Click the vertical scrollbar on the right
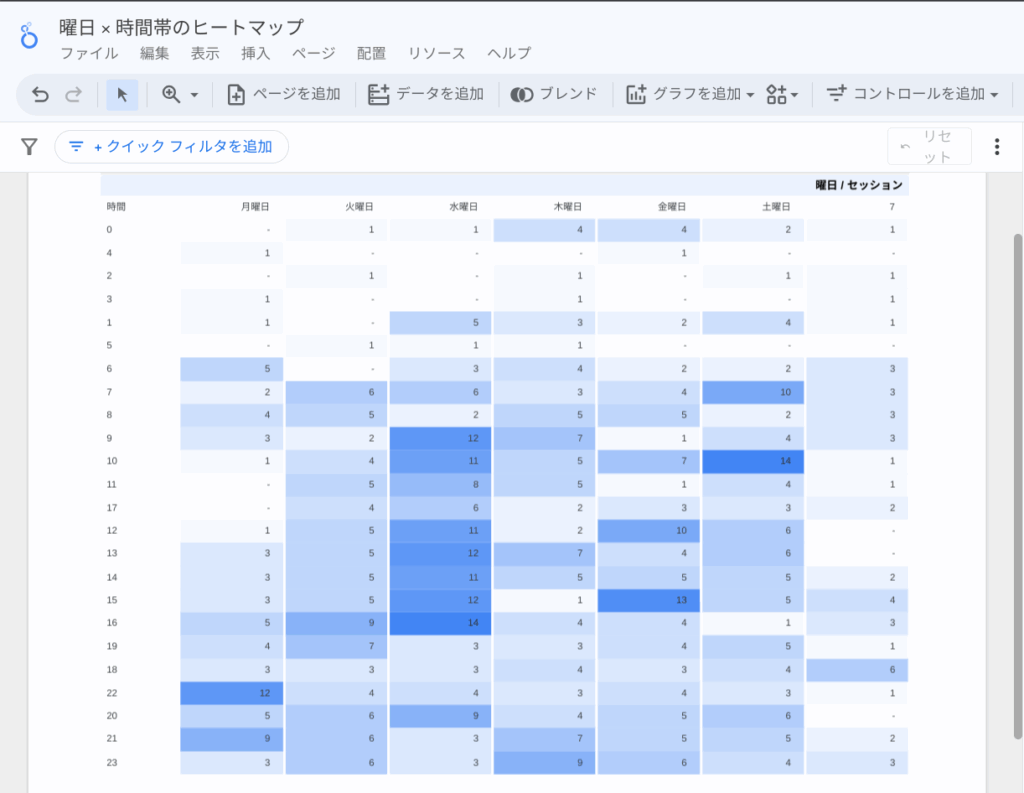Screen dimensions: 1024x793 click(1017, 486)
